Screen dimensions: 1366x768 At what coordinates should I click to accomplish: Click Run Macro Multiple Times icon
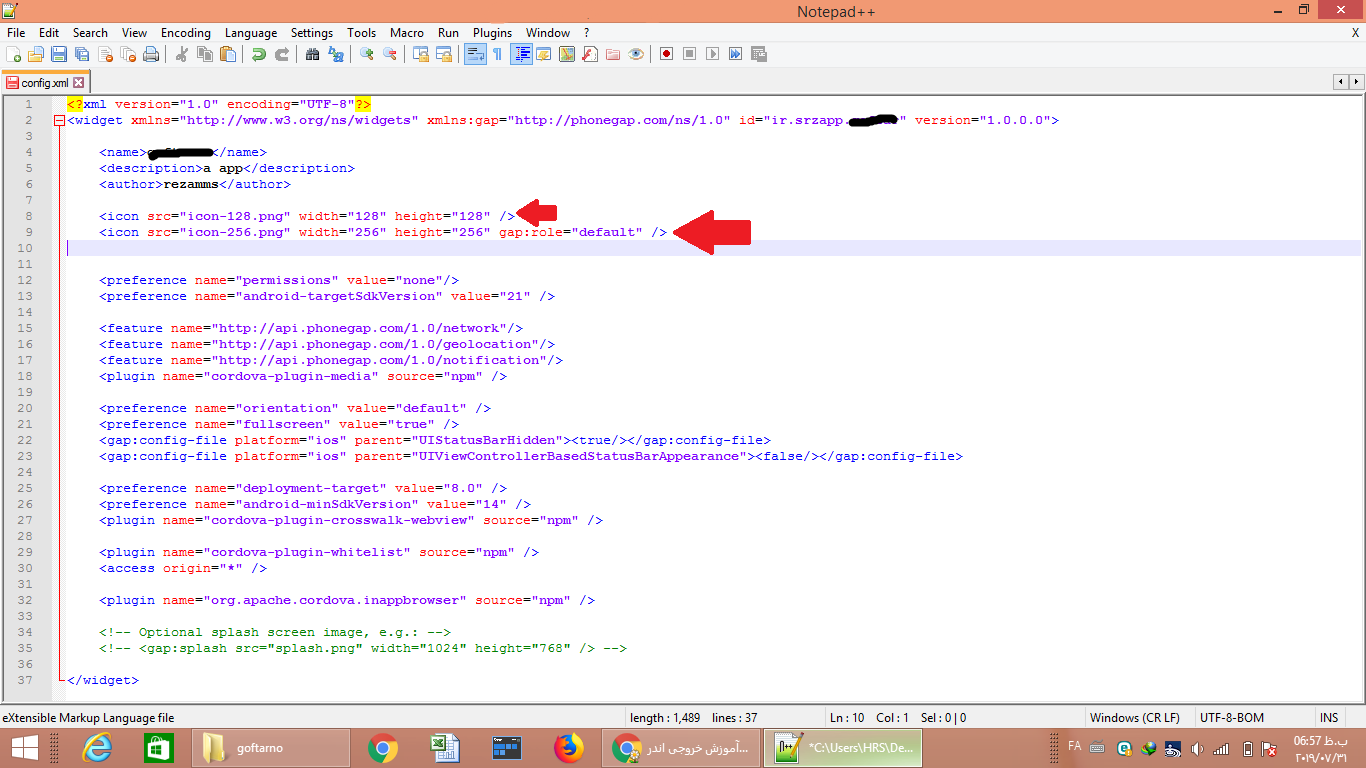point(736,54)
